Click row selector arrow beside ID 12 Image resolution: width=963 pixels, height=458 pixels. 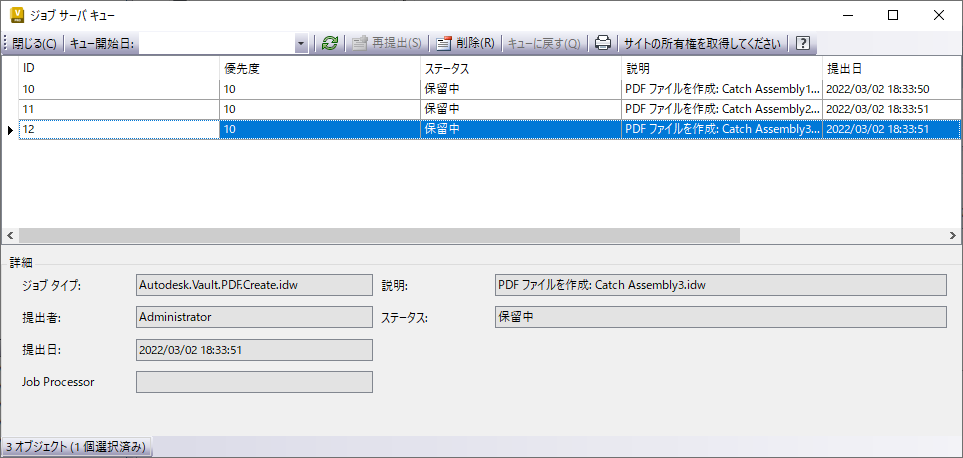pos(10,130)
